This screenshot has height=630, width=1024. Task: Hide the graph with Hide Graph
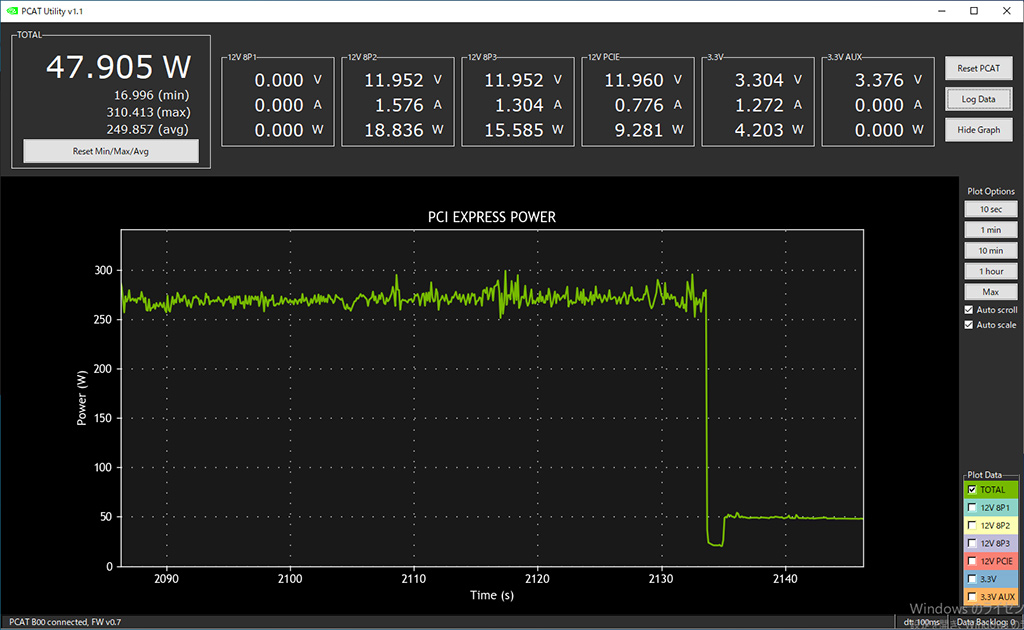click(x=979, y=130)
